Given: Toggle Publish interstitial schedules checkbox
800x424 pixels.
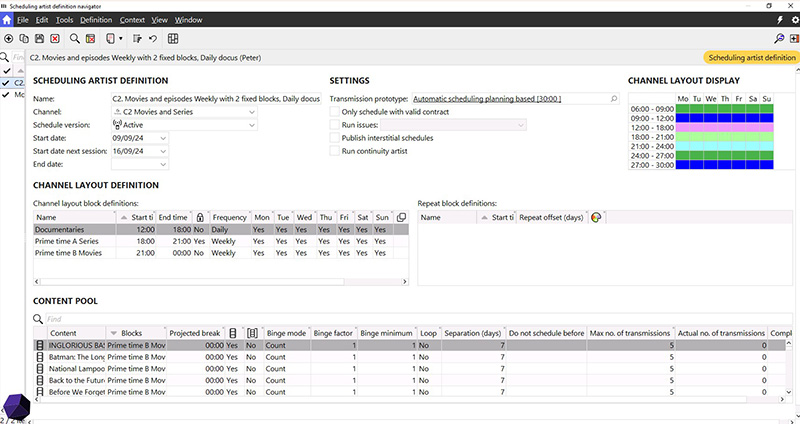Looking at the screenshot, I should [x=335, y=138].
